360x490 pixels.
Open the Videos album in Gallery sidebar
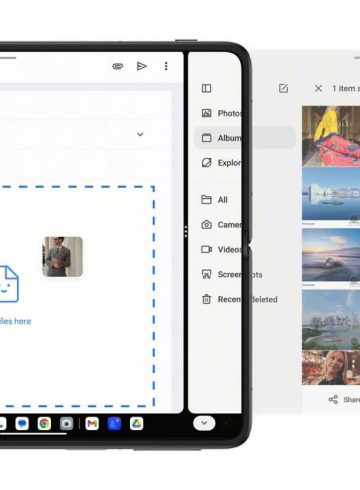[x=221, y=249]
